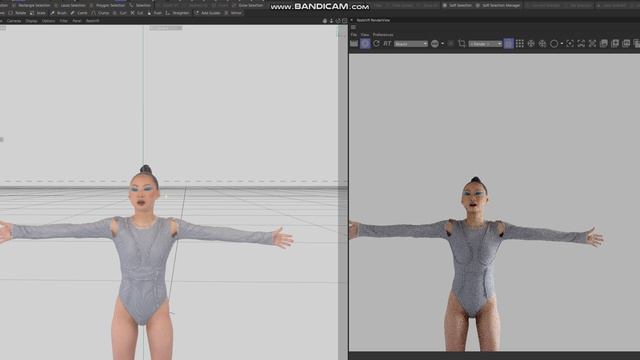Toggle the Soft Selection option
Image resolution: width=640 pixels, height=360 pixels.
tap(457, 5)
